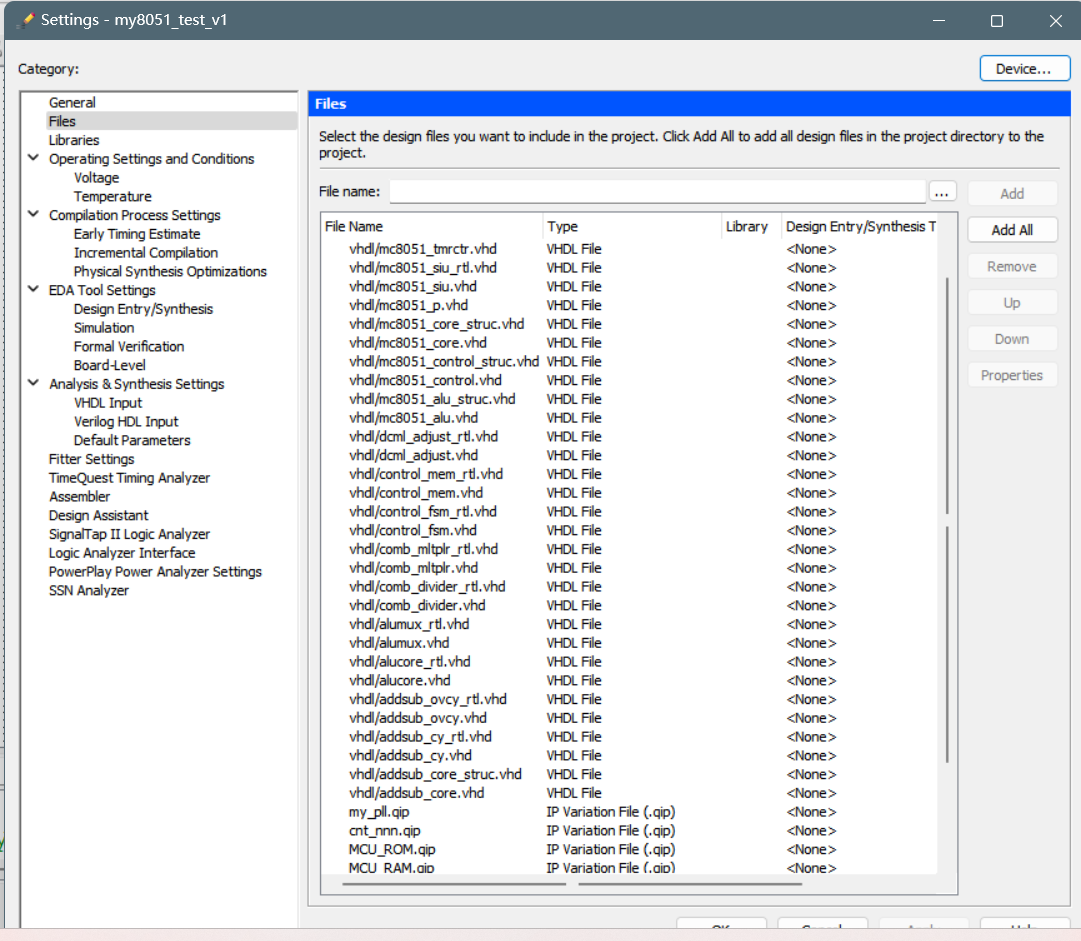Close the Settings dialog

pos(1055,21)
